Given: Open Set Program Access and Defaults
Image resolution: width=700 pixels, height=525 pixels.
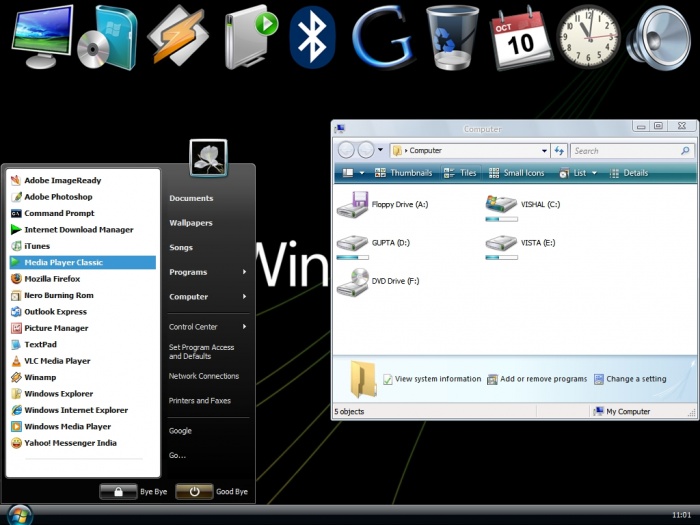Looking at the screenshot, I should click(201, 352).
